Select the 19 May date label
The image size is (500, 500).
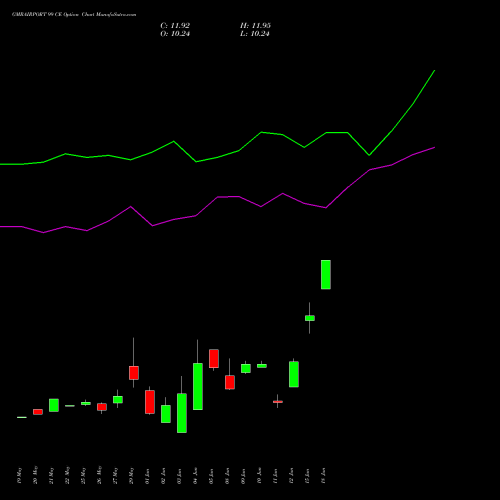click(19, 476)
